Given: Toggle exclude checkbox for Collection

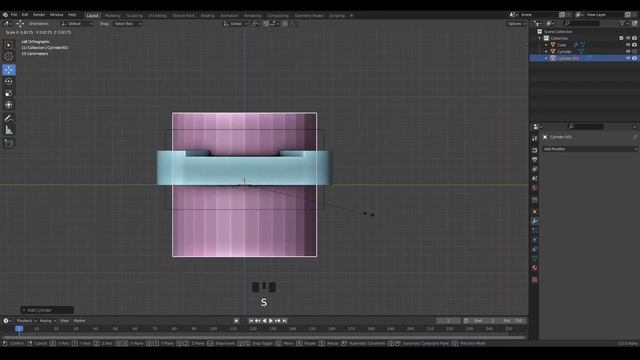Looking at the screenshot, I should click(621, 38).
